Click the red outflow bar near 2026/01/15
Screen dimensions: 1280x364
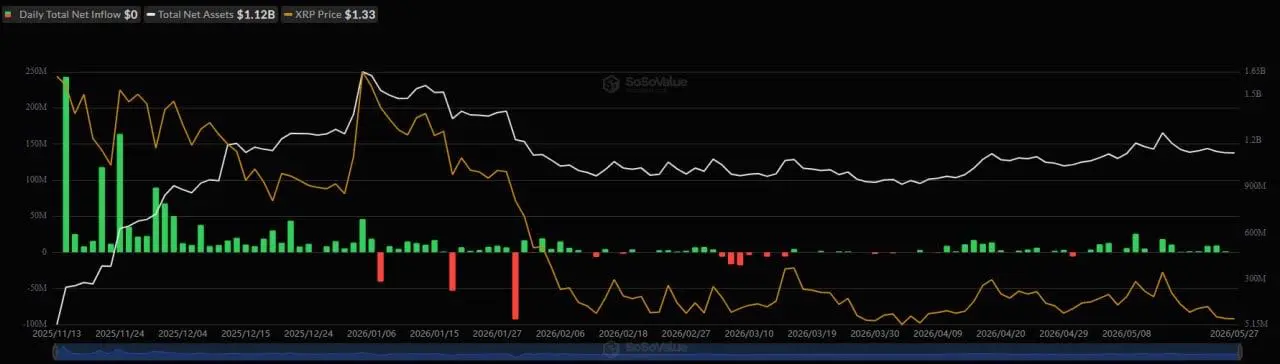(453, 271)
